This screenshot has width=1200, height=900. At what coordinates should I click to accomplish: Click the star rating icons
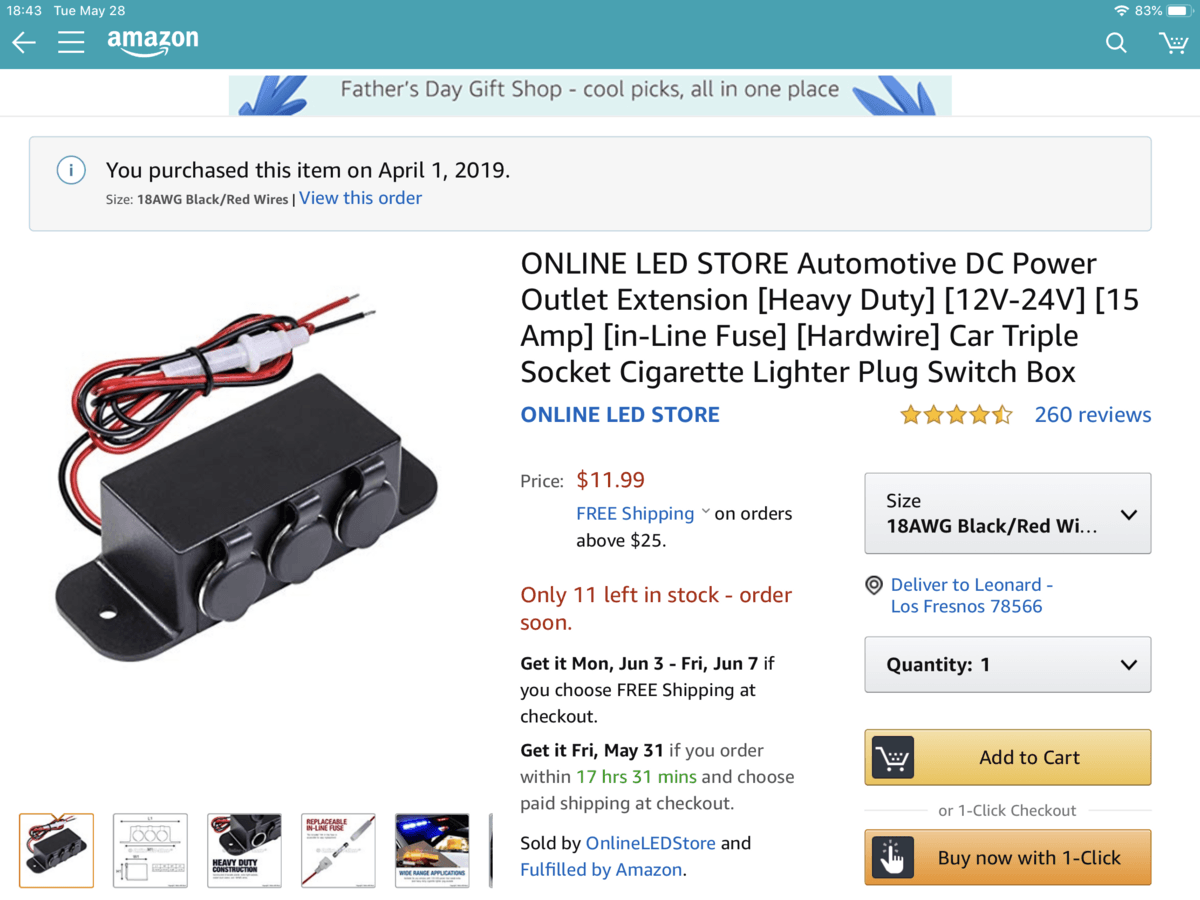[956, 415]
